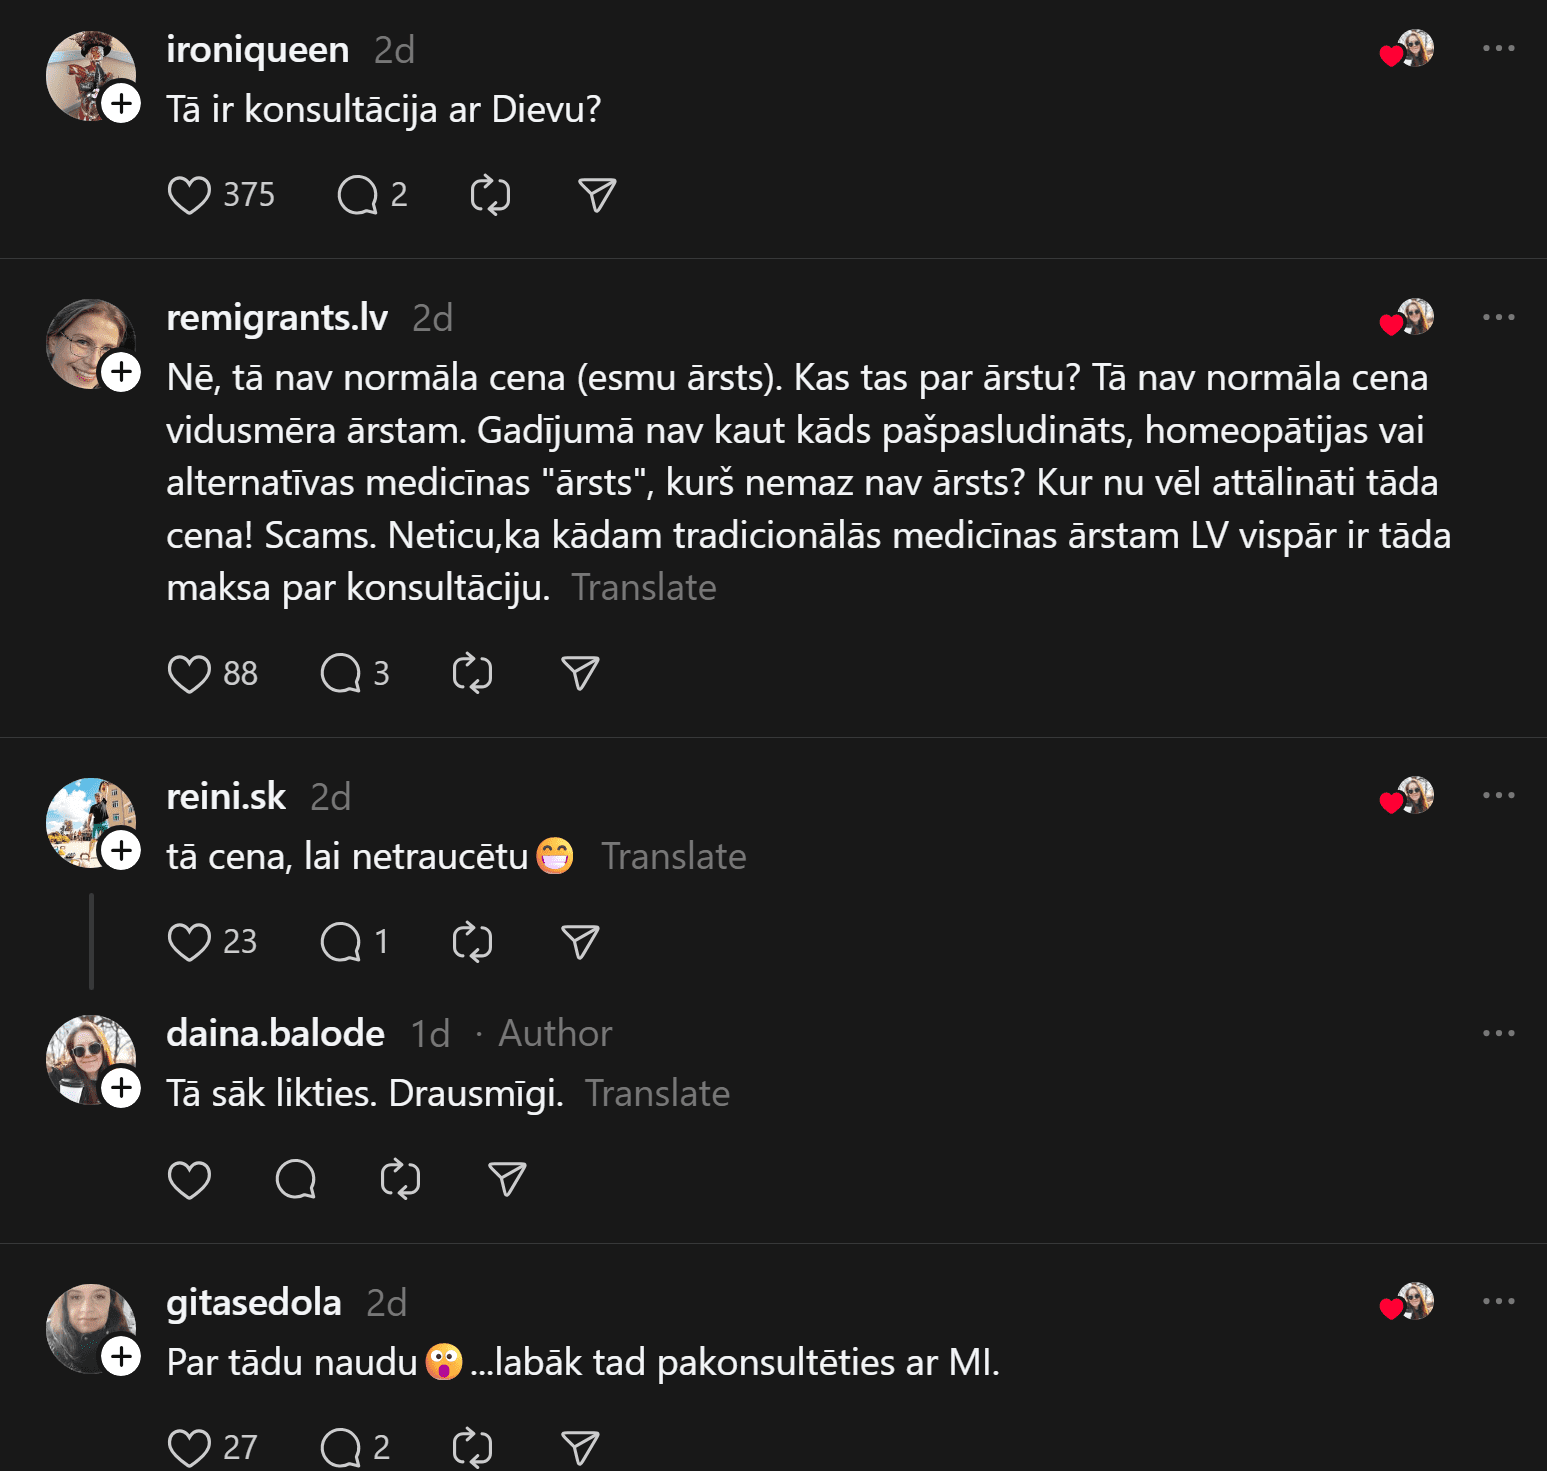Share ironiqueen's comment via send icon

pyautogui.click(x=597, y=195)
